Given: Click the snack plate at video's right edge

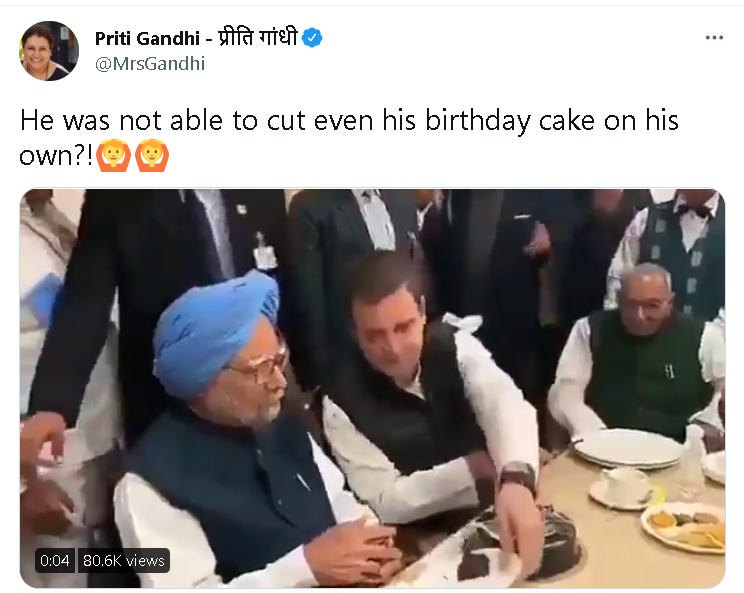Looking at the screenshot, I should coord(684,526).
